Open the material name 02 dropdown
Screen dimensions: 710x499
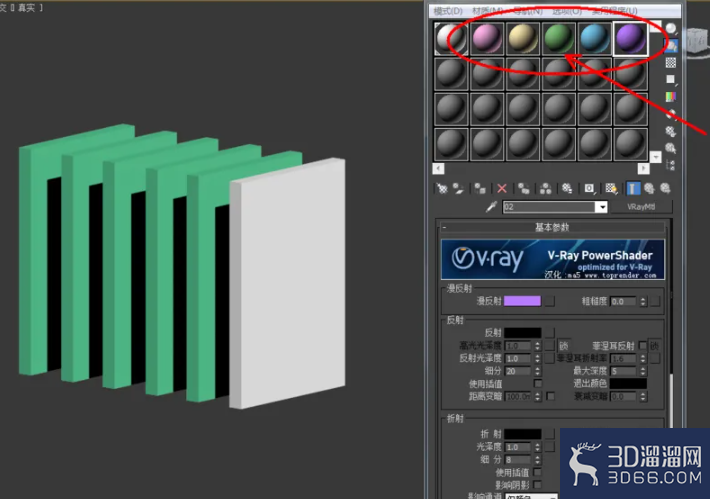pos(602,207)
